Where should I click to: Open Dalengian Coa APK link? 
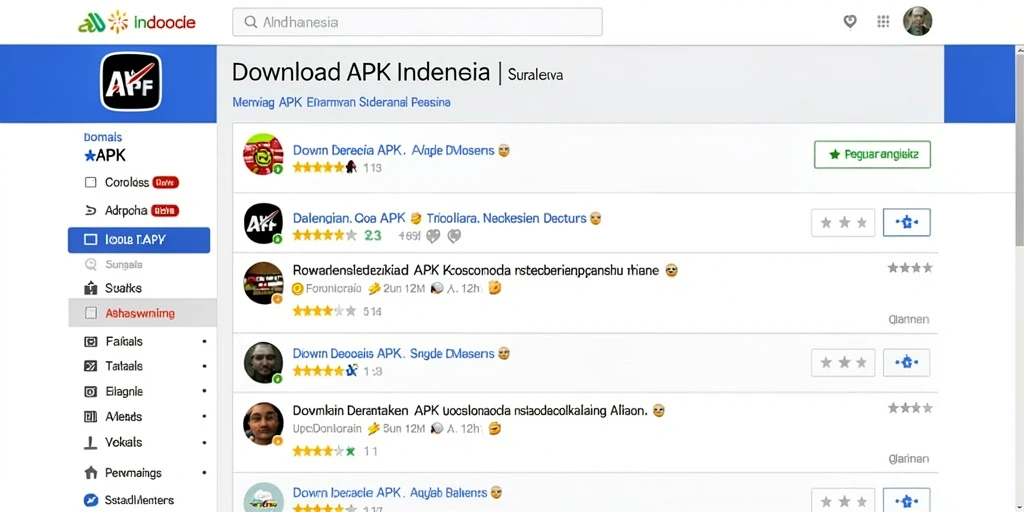point(349,218)
